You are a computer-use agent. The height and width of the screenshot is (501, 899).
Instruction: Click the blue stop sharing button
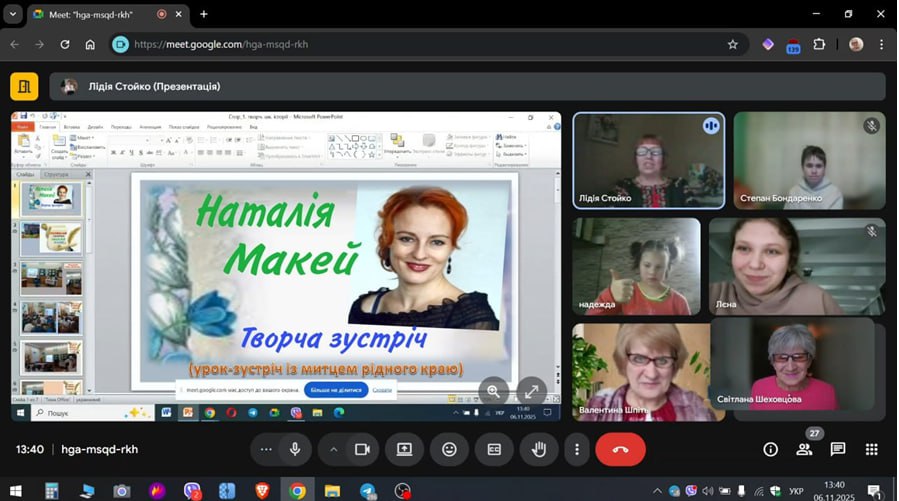(x=336, y=390)
